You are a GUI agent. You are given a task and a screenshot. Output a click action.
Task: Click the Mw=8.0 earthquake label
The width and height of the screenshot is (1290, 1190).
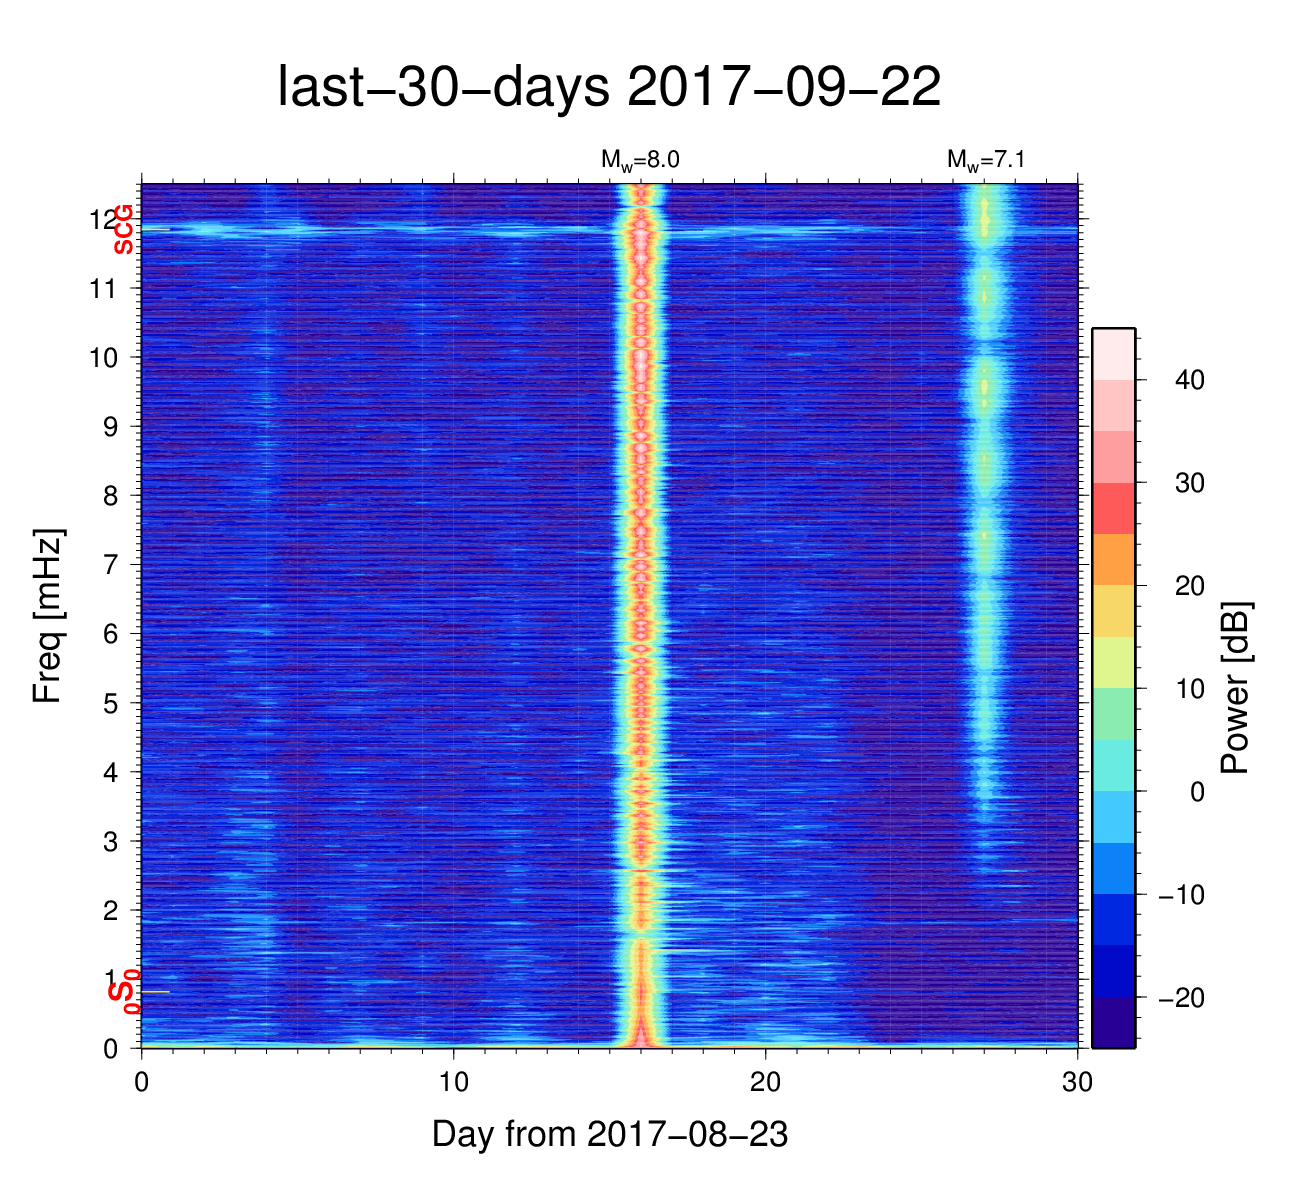(640, 159)
